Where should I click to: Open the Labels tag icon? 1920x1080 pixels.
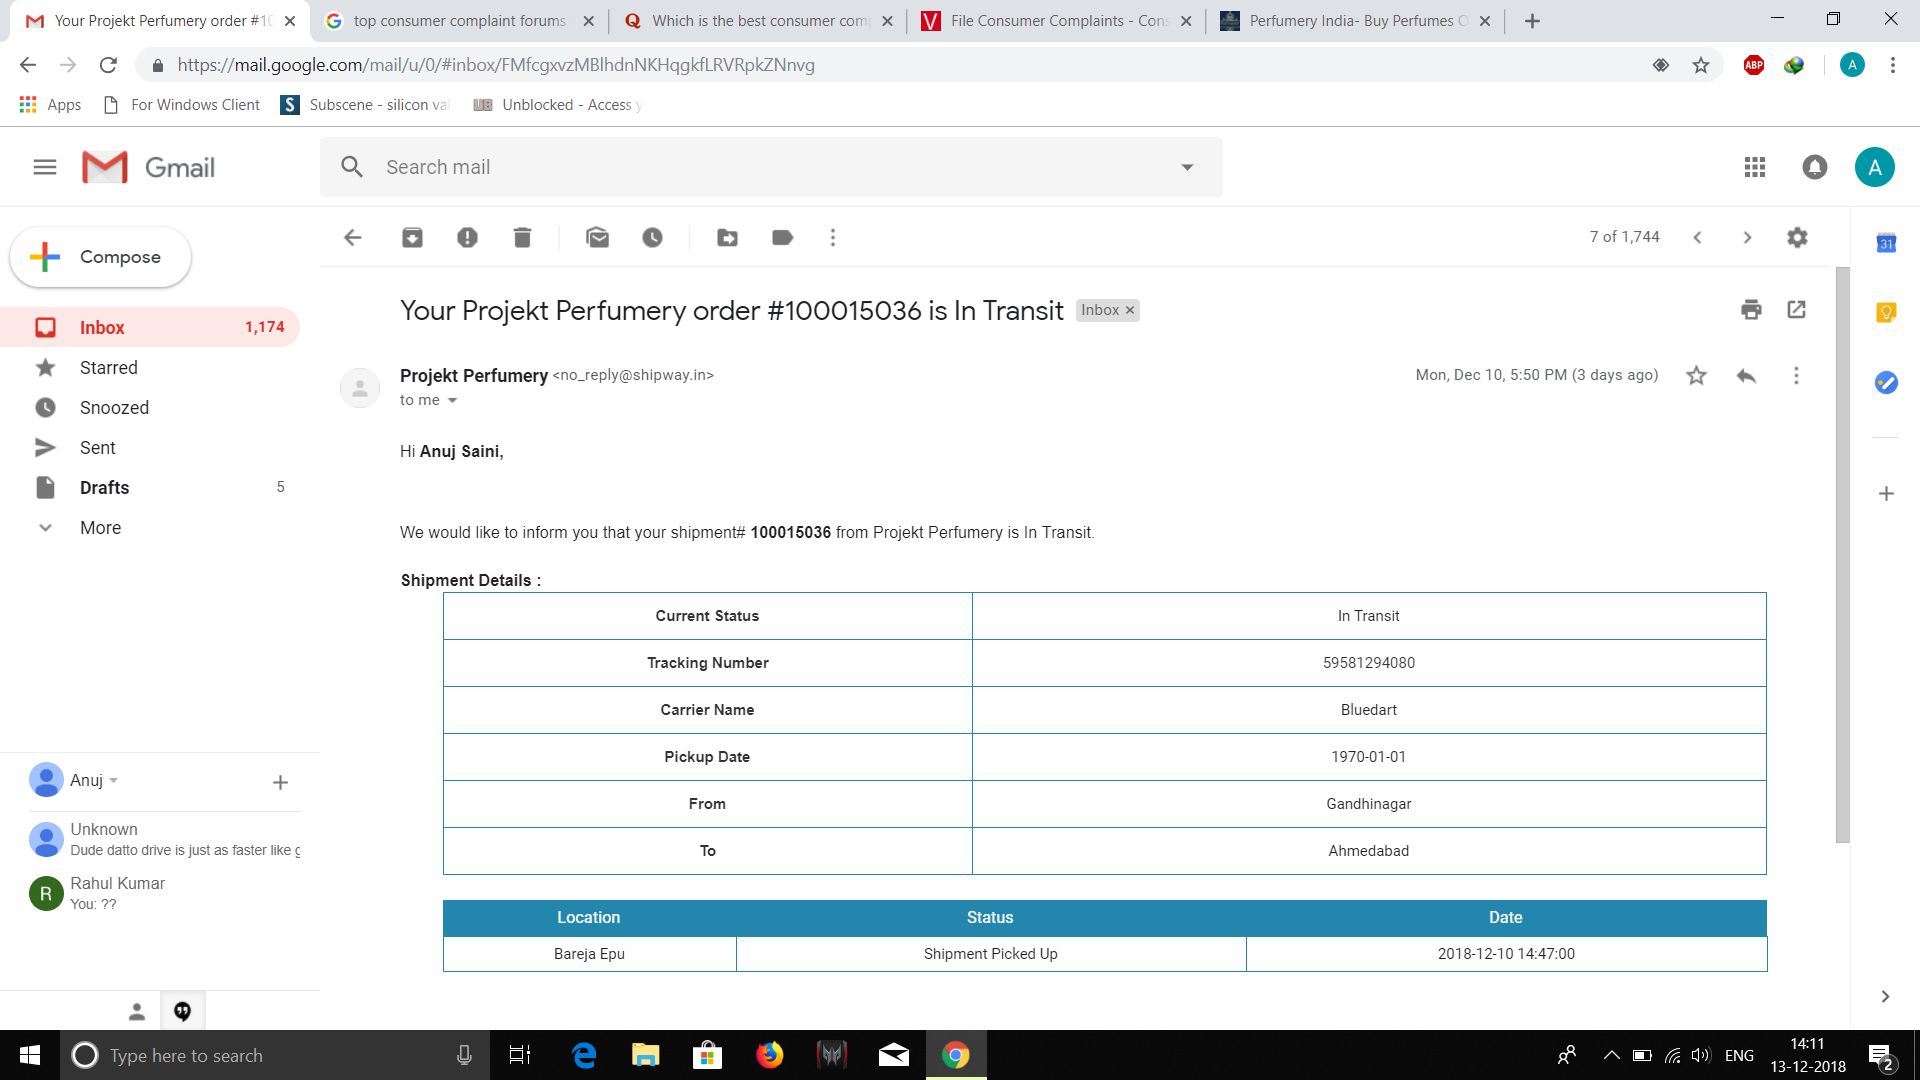[x=782, y=237]
